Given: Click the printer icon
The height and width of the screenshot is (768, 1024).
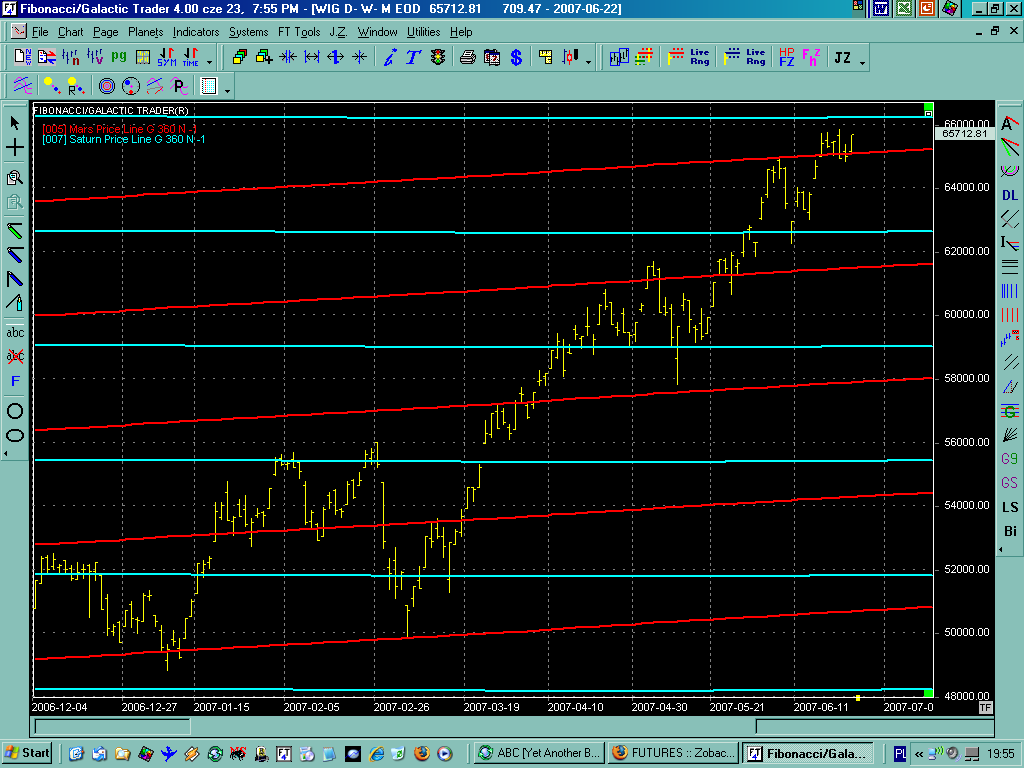Looking at the screenshot, I should pyautogui.click(x=467, y=57).
